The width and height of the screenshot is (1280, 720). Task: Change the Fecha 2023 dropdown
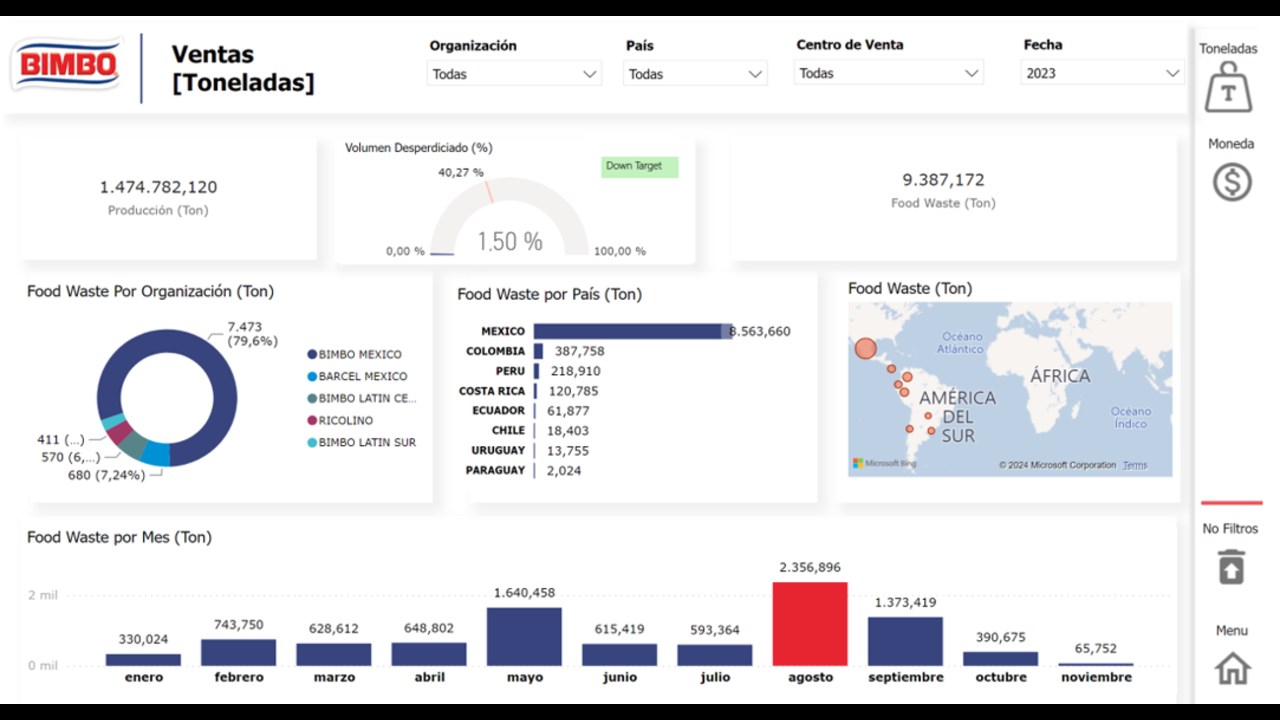click(1102, 73)
